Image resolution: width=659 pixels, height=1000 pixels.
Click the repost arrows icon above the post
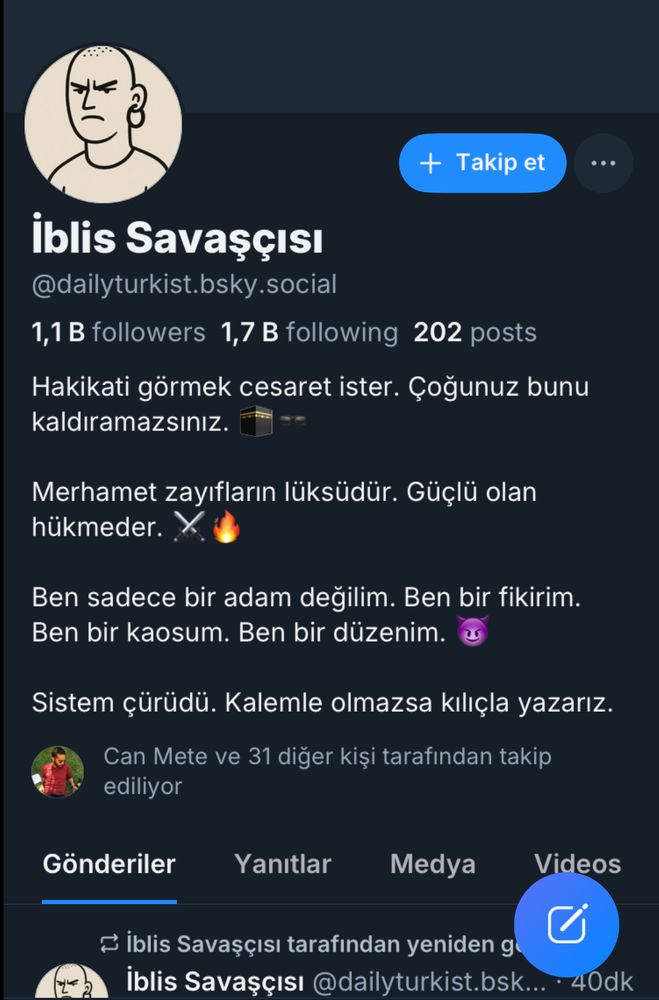click(110, 943)
